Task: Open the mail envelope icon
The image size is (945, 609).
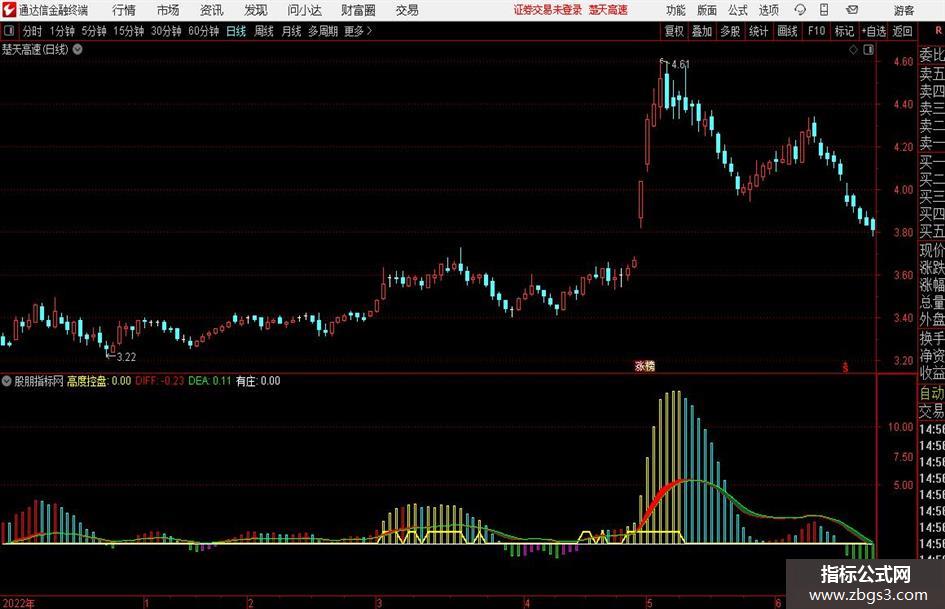Action: pyautogui.click(x=852, y=10)
